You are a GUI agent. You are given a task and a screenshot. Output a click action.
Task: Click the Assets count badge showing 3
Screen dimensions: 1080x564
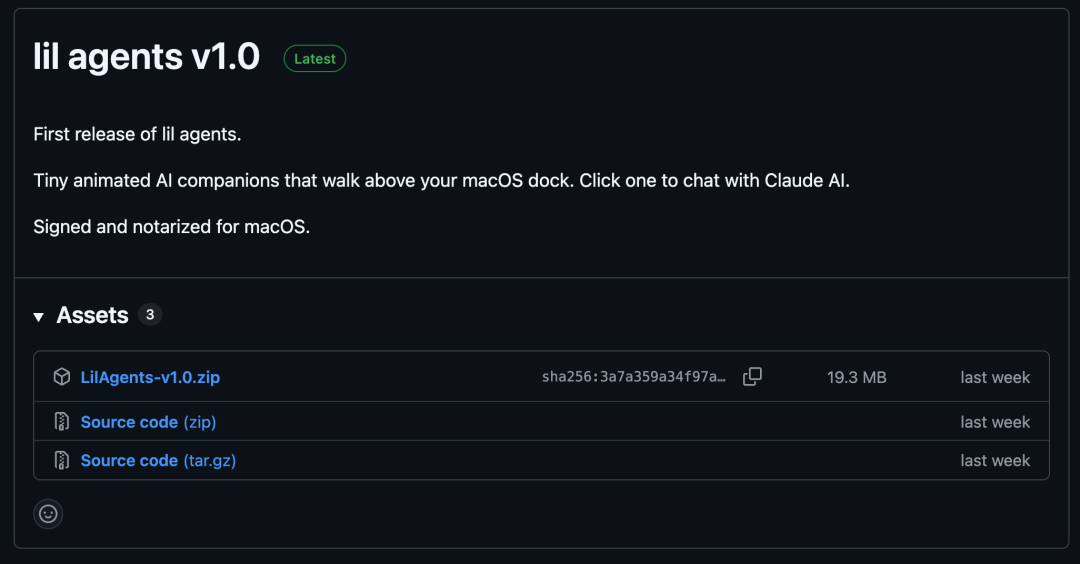pos(150,315)
